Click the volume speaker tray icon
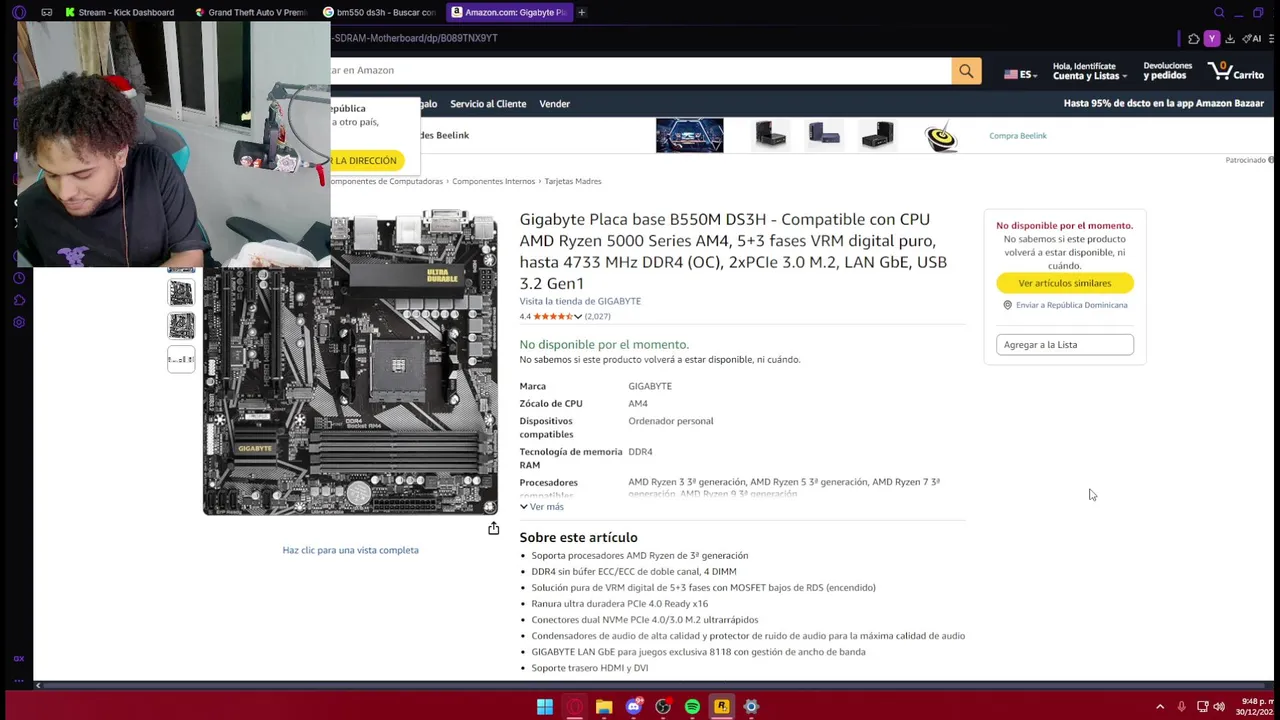 coord(1219,707)
